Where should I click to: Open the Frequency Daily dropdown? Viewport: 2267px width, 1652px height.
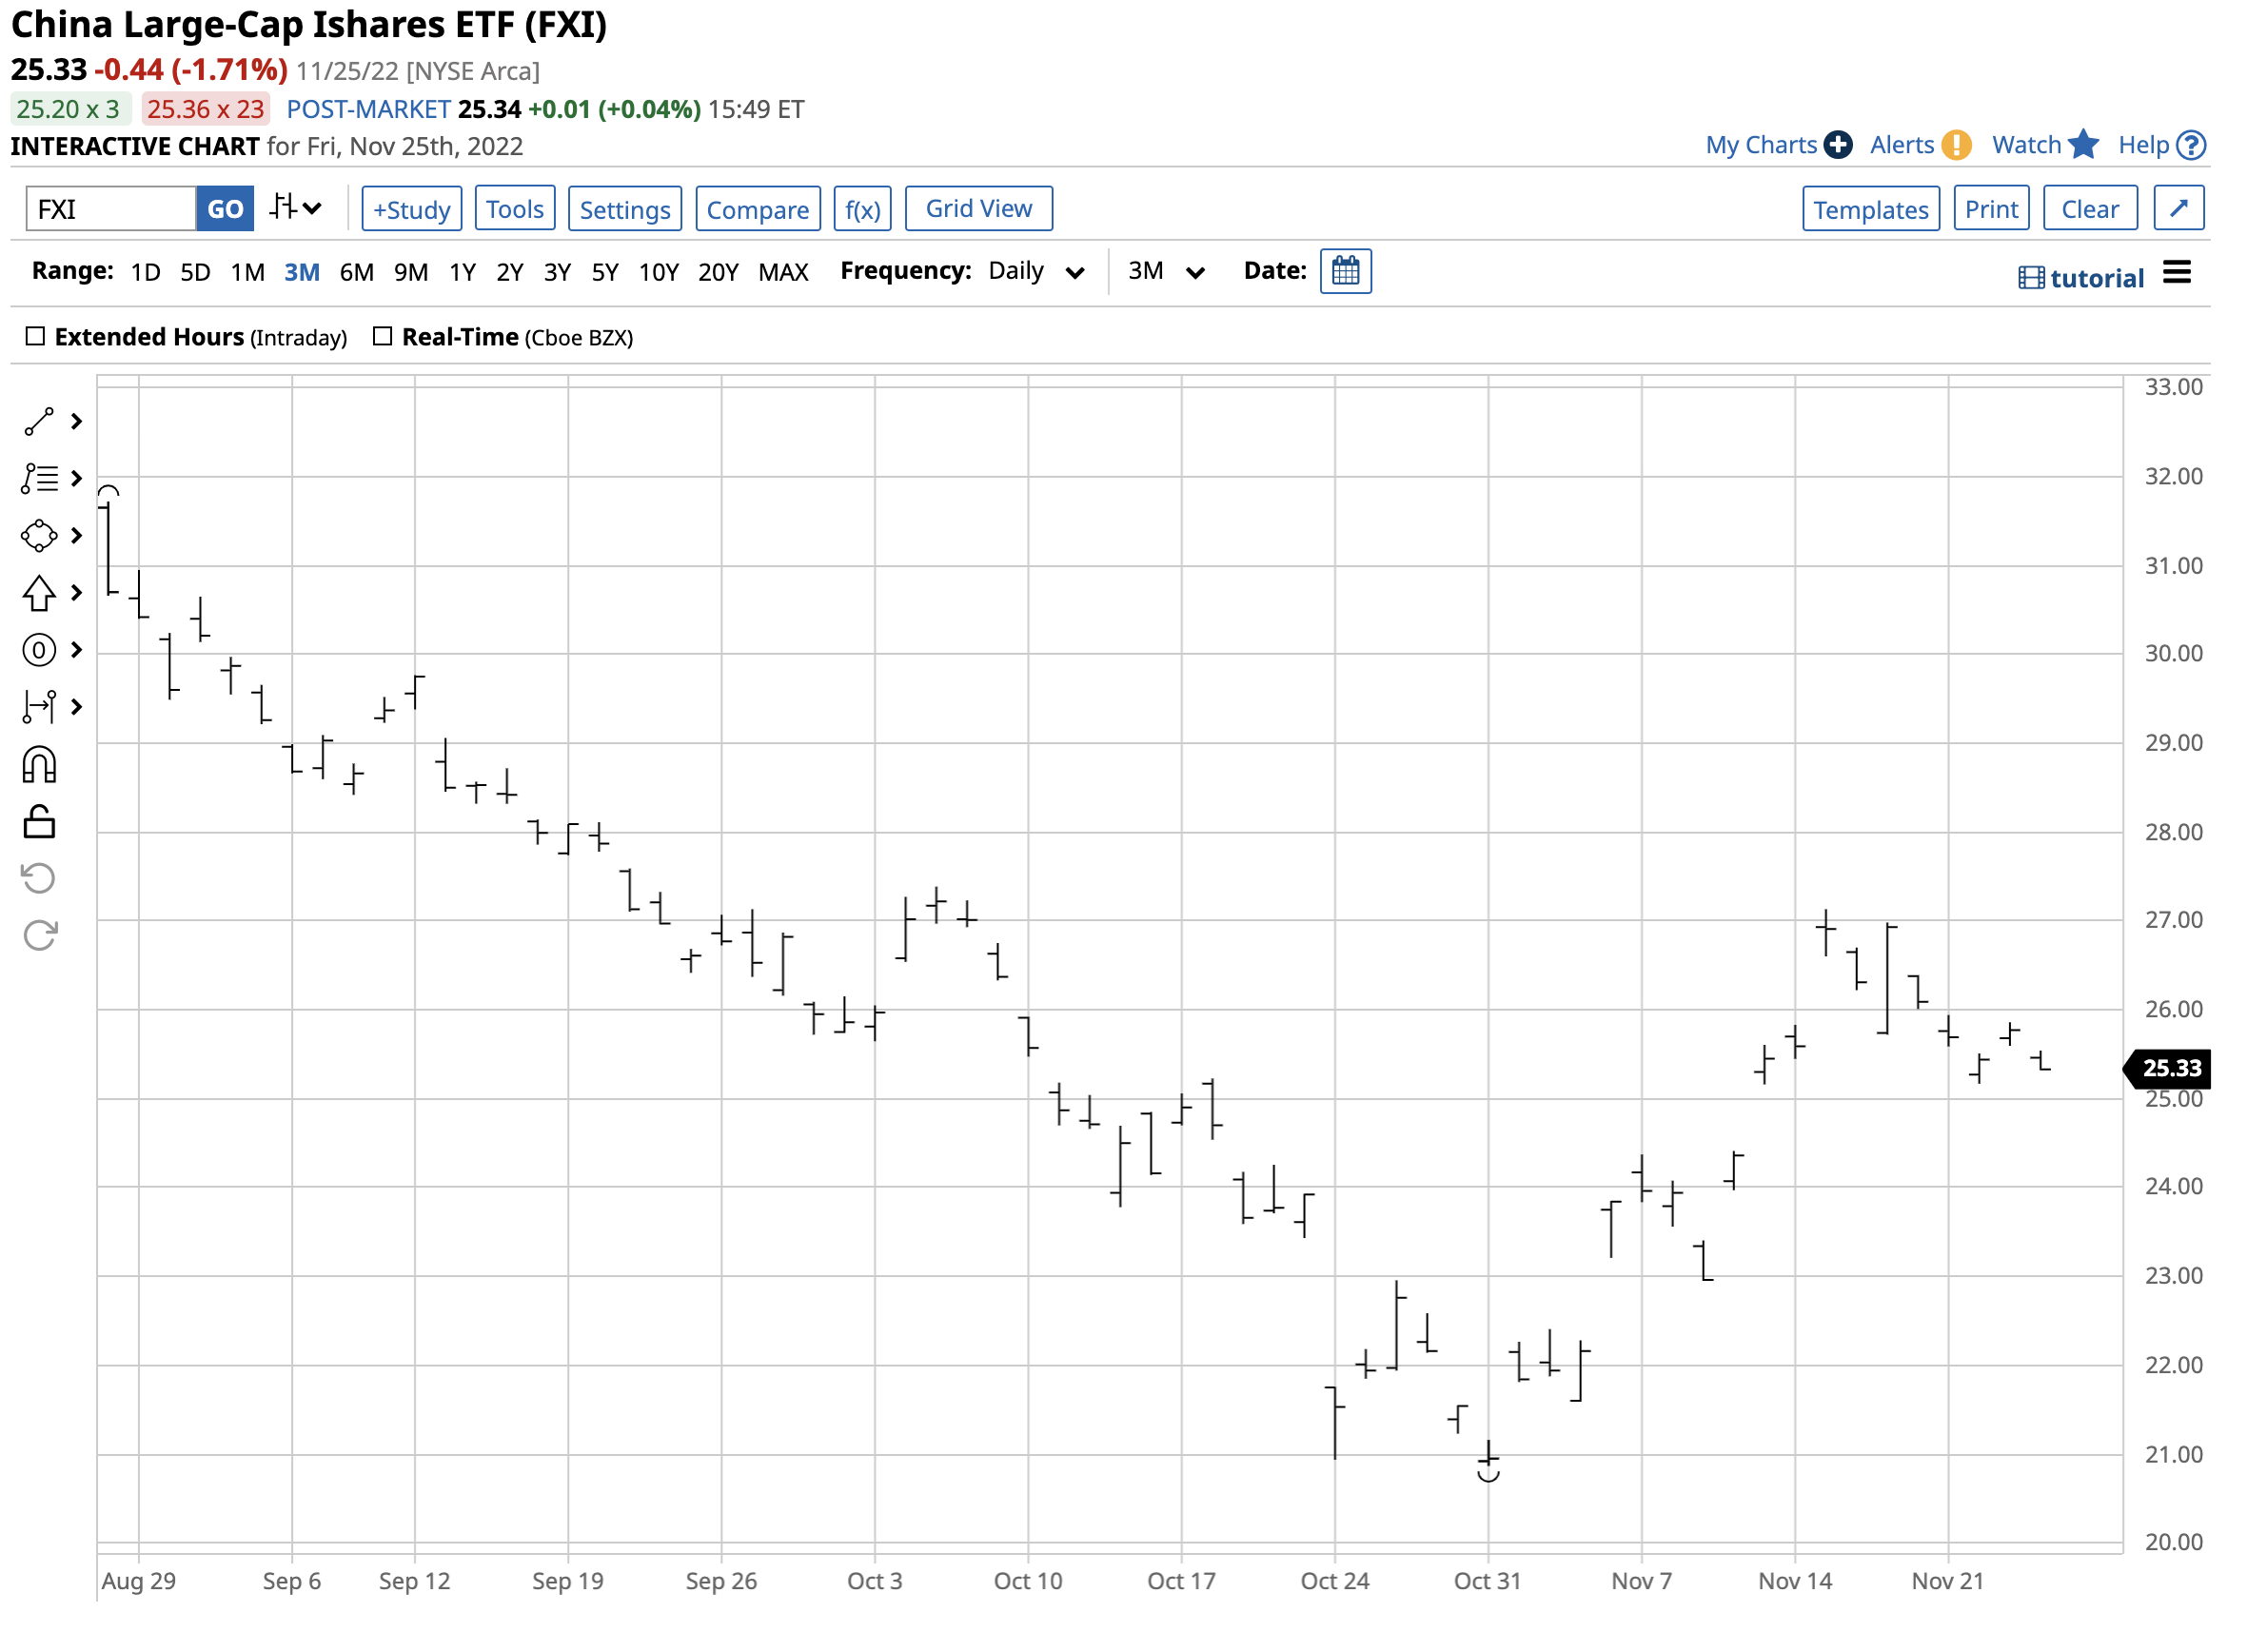1035,272
